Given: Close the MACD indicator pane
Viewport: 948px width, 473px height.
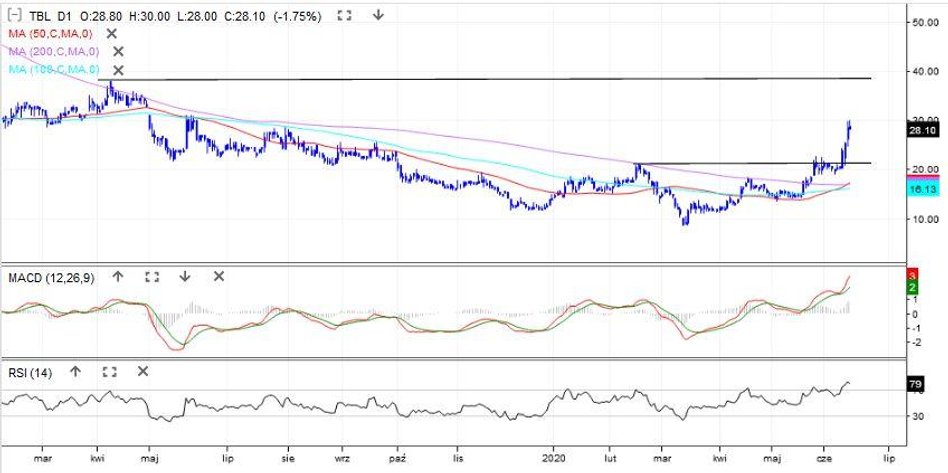Looking at the screenshot, I should (219, 277).
